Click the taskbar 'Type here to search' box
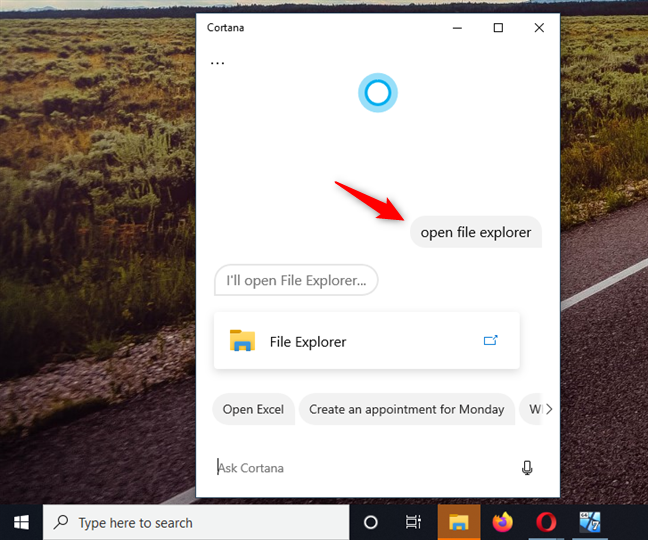 click(x=196, y=522)
